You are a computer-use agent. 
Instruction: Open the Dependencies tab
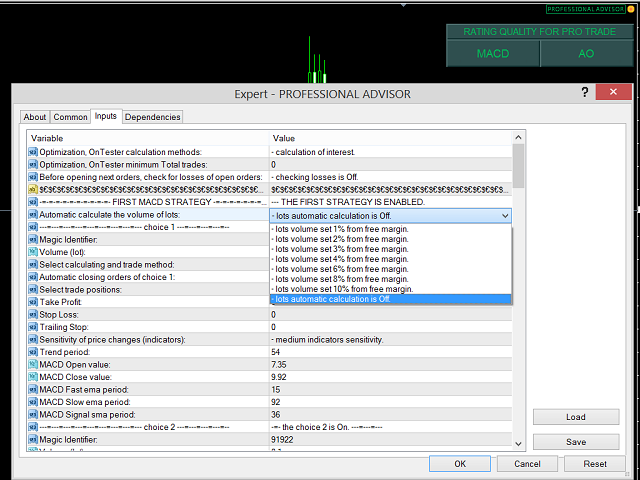point(153,117)
